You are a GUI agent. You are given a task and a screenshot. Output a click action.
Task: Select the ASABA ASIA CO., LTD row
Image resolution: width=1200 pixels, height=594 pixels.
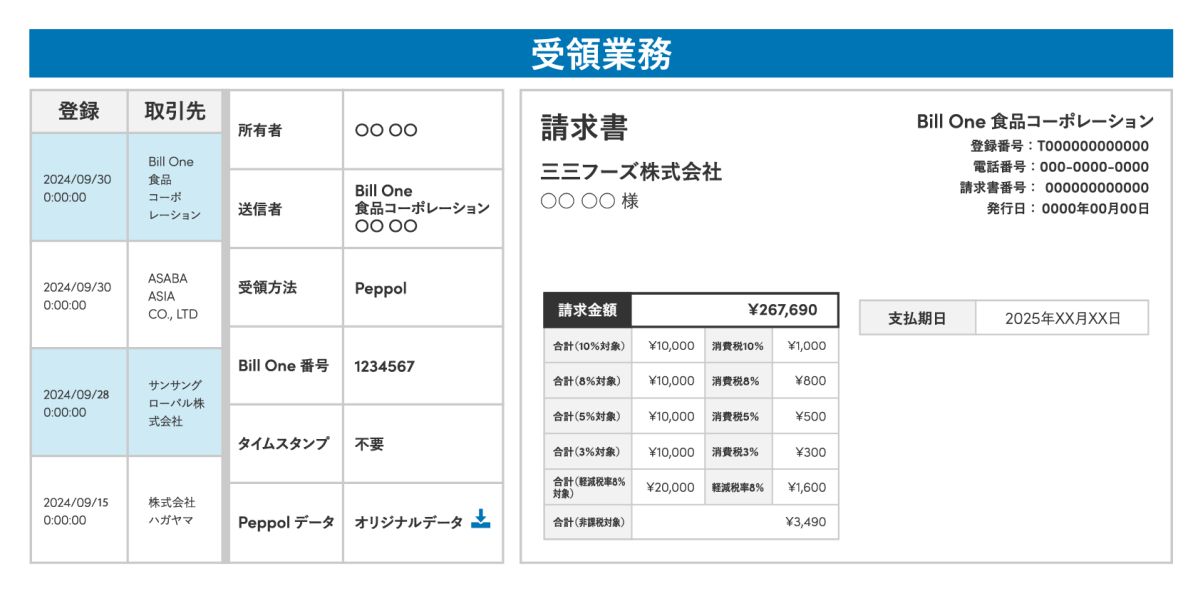tap(127, 295)
